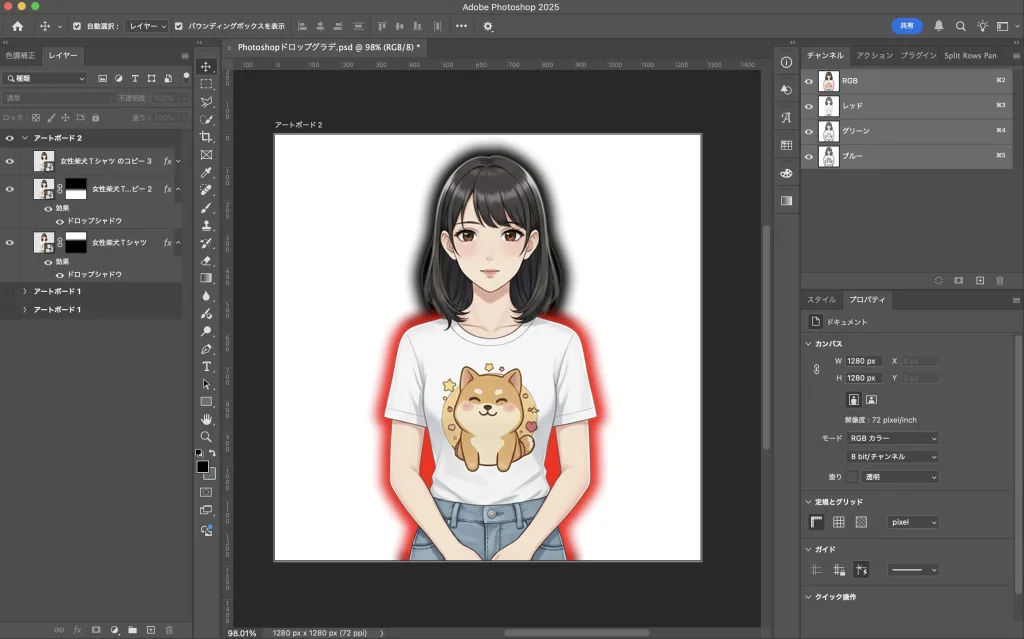Hide the レッド channel visibility eye
This screenshot has width=1024, height=639.
click(x=809, y=106)
